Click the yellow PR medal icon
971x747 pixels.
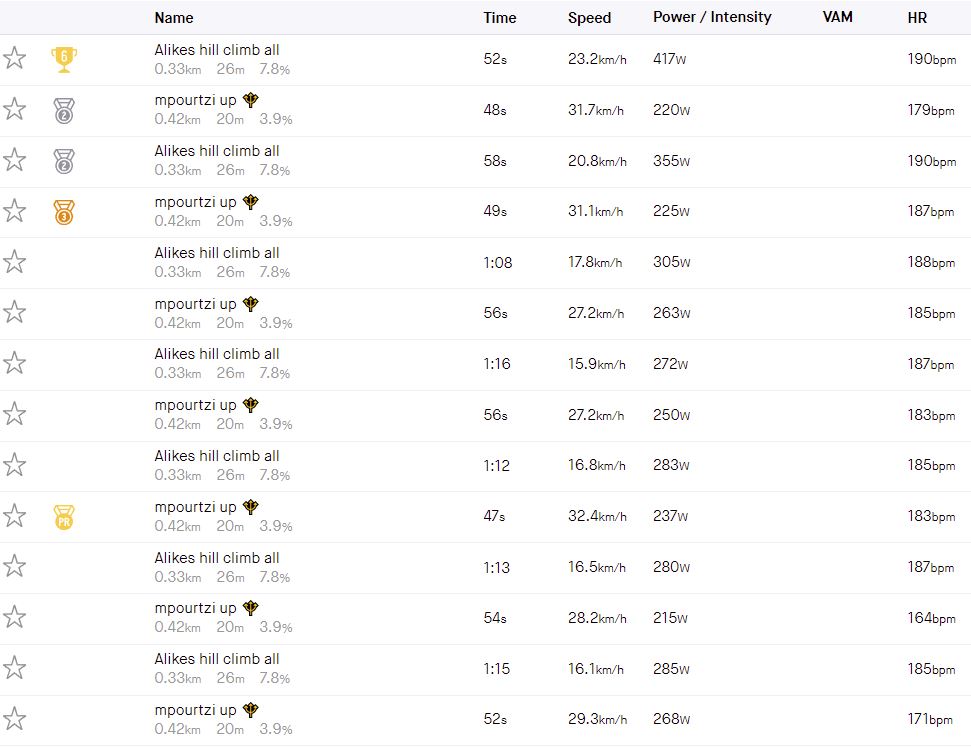click(x=64, y=517)
